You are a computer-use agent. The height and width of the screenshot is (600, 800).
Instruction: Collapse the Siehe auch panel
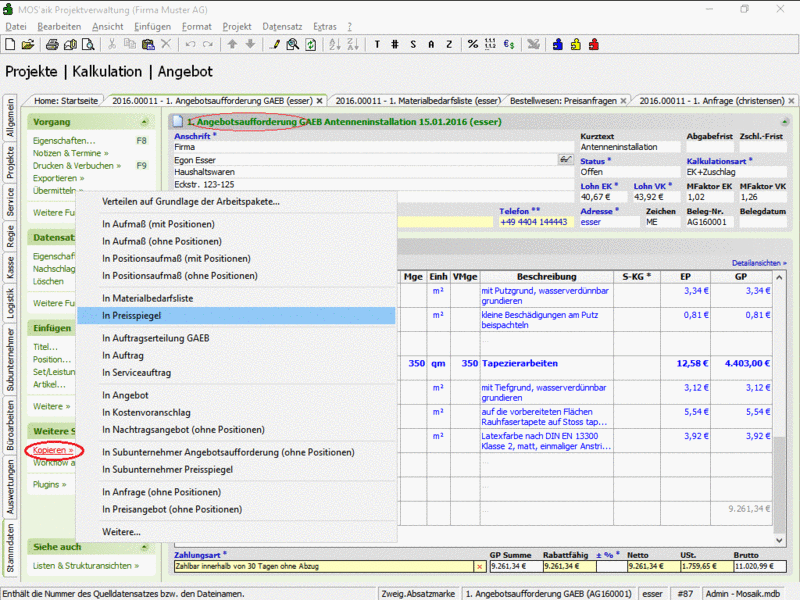coord(144,547)
